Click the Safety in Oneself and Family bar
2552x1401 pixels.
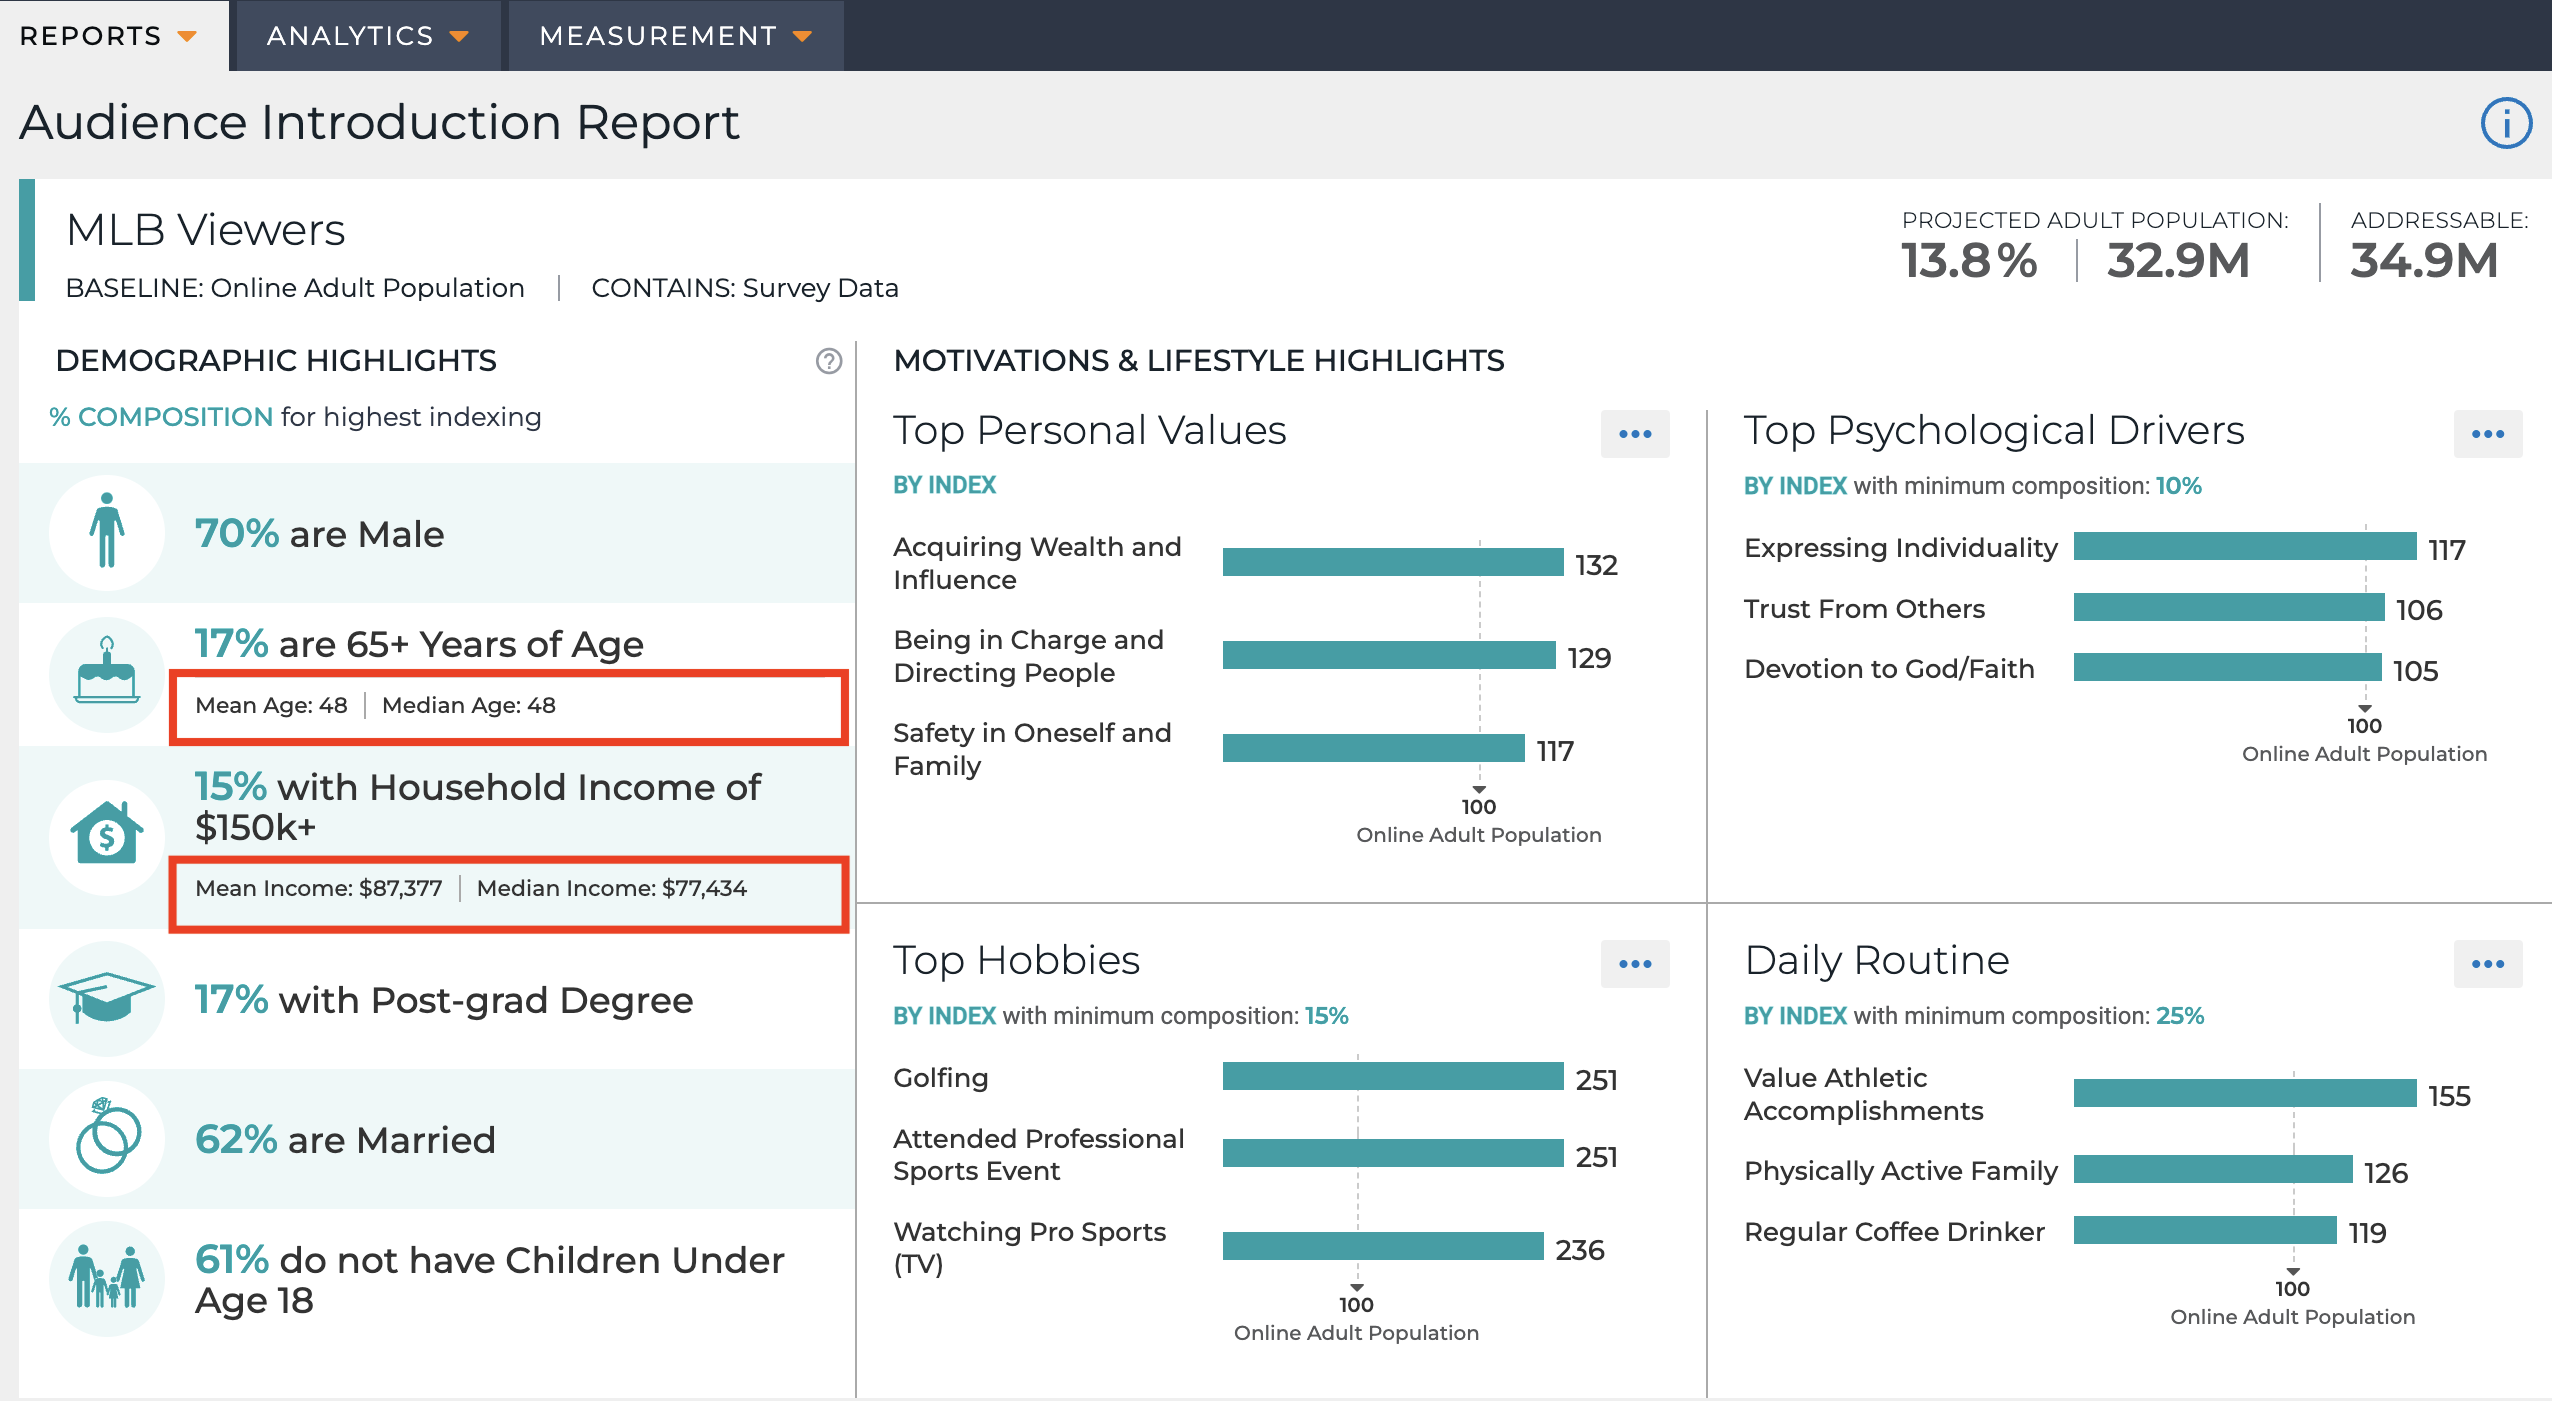click(x=1374, y=749)
